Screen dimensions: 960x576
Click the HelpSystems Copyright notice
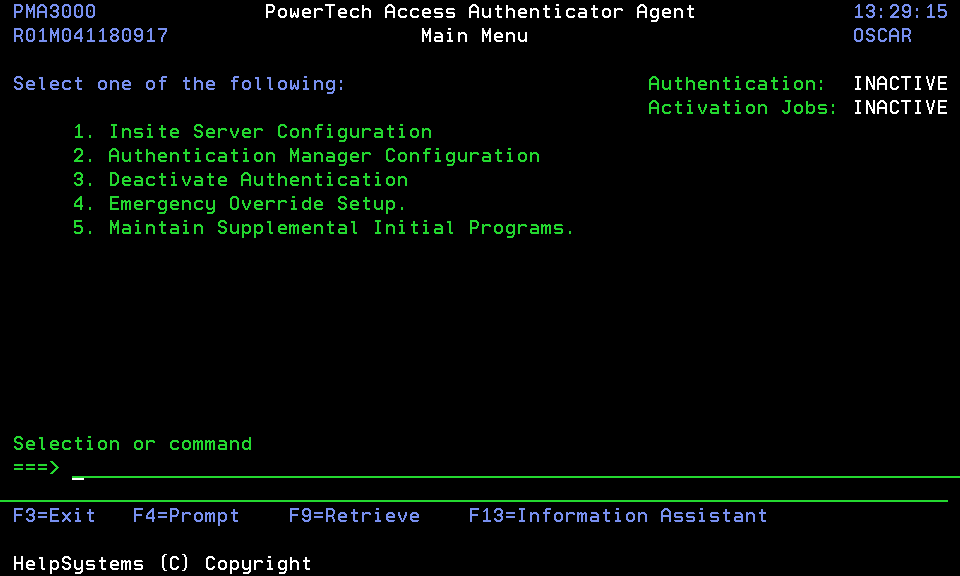[162, 564]
